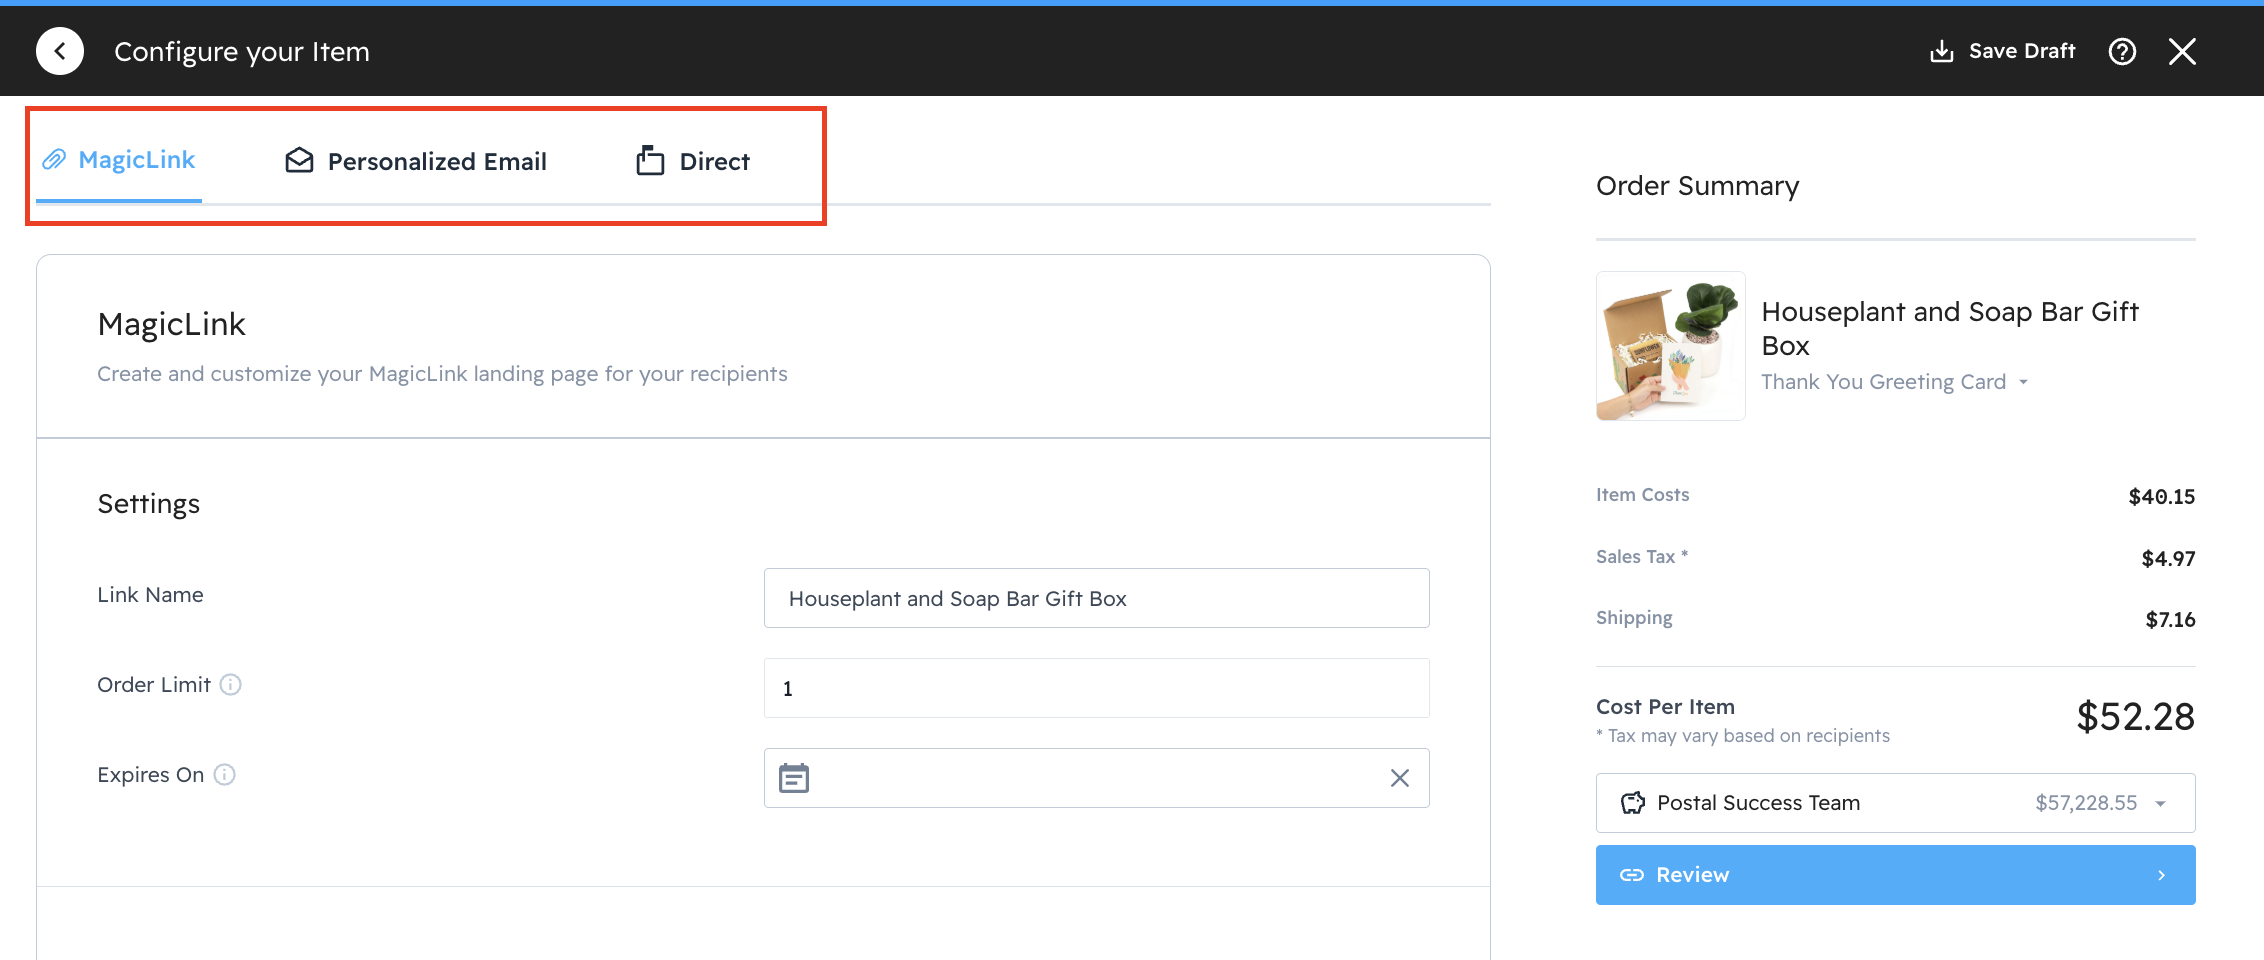Click the Review button

click(1895, 875)
